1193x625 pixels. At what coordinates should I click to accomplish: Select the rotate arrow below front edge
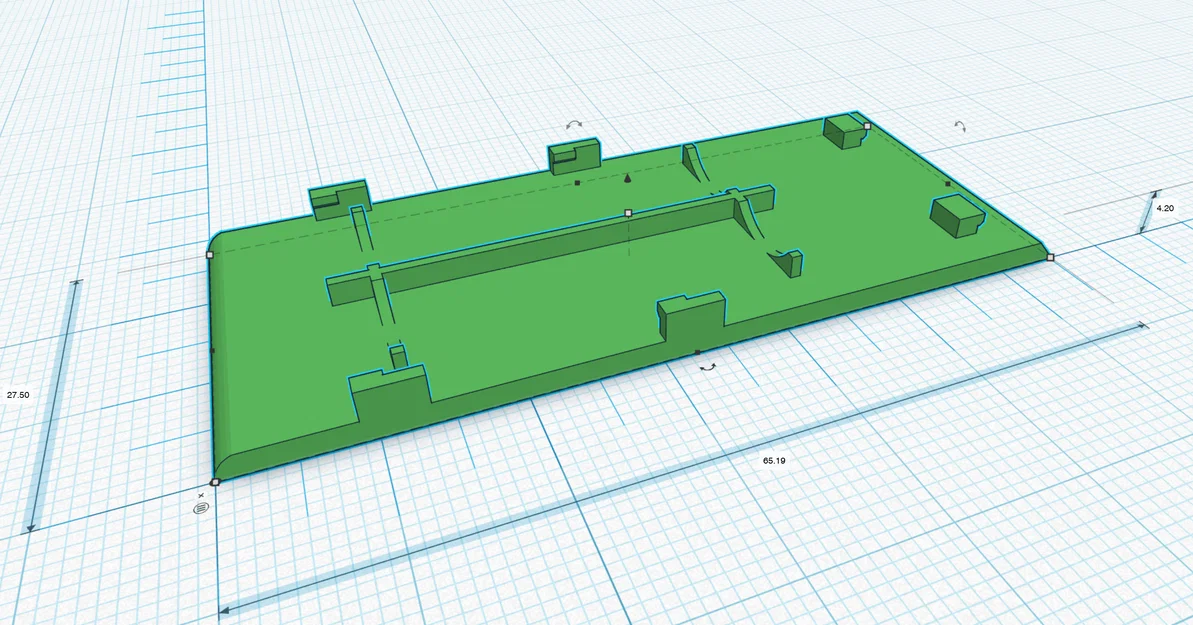[x=708, y=367]
